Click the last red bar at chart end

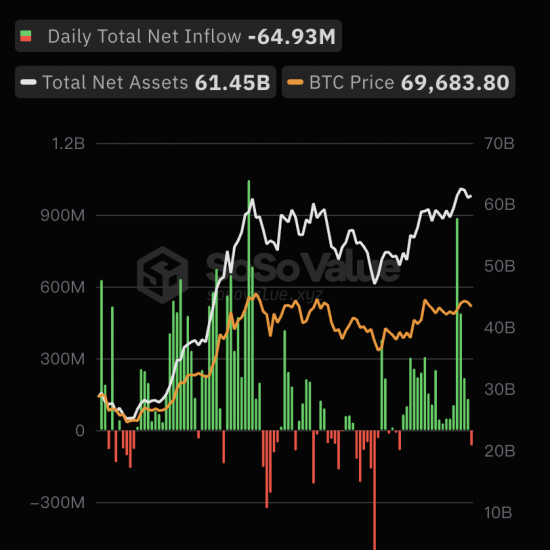tap(471, 438)
